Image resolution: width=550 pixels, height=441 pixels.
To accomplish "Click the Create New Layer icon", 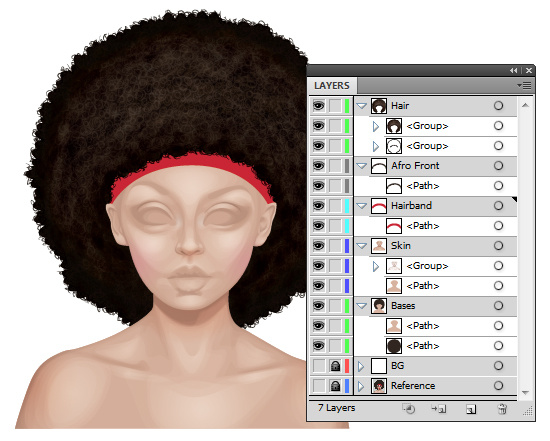I will point(471,409).
